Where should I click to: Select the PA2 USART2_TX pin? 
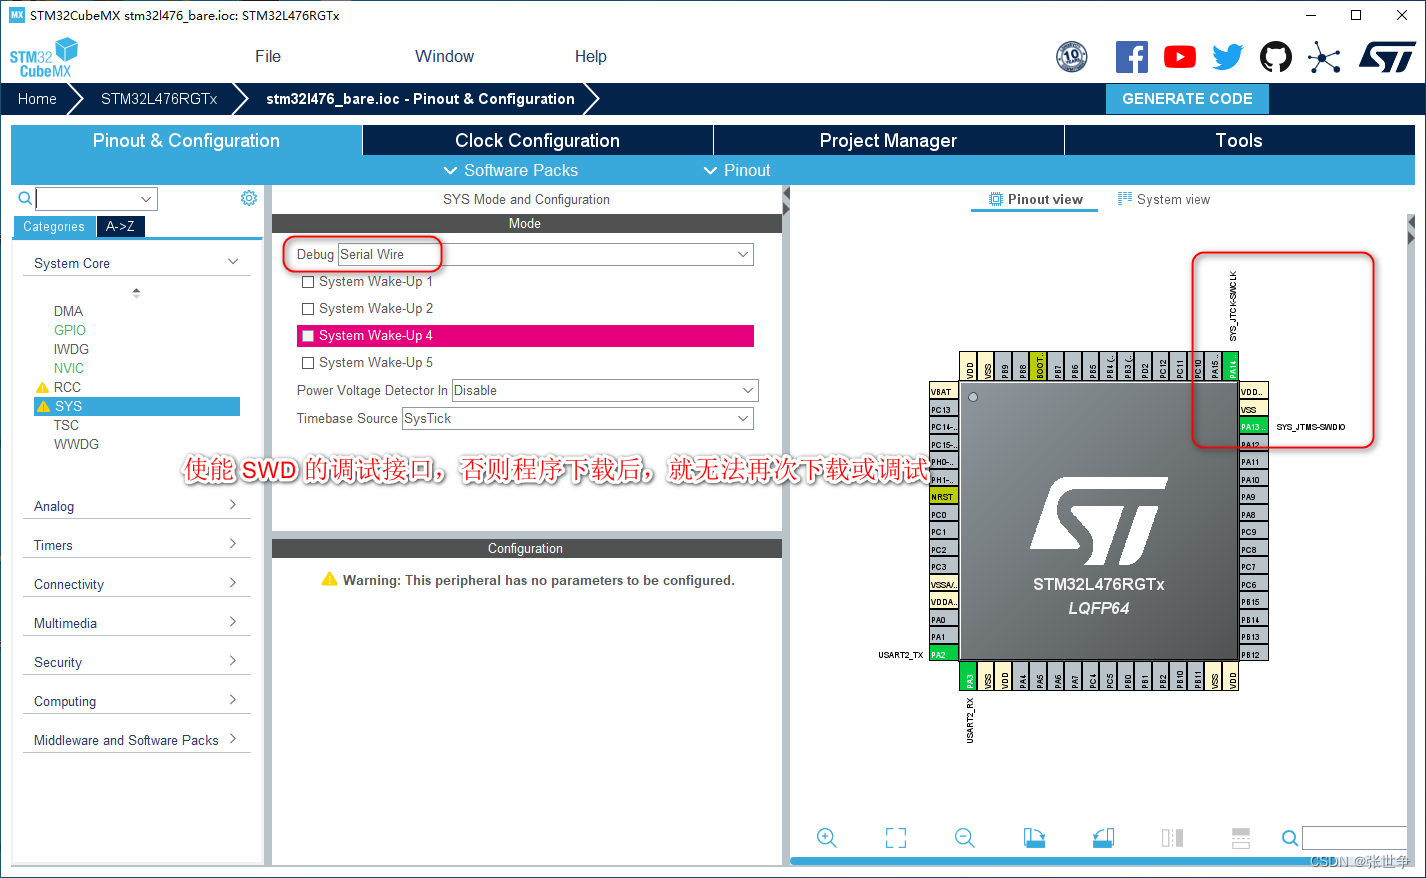[944, 654]
